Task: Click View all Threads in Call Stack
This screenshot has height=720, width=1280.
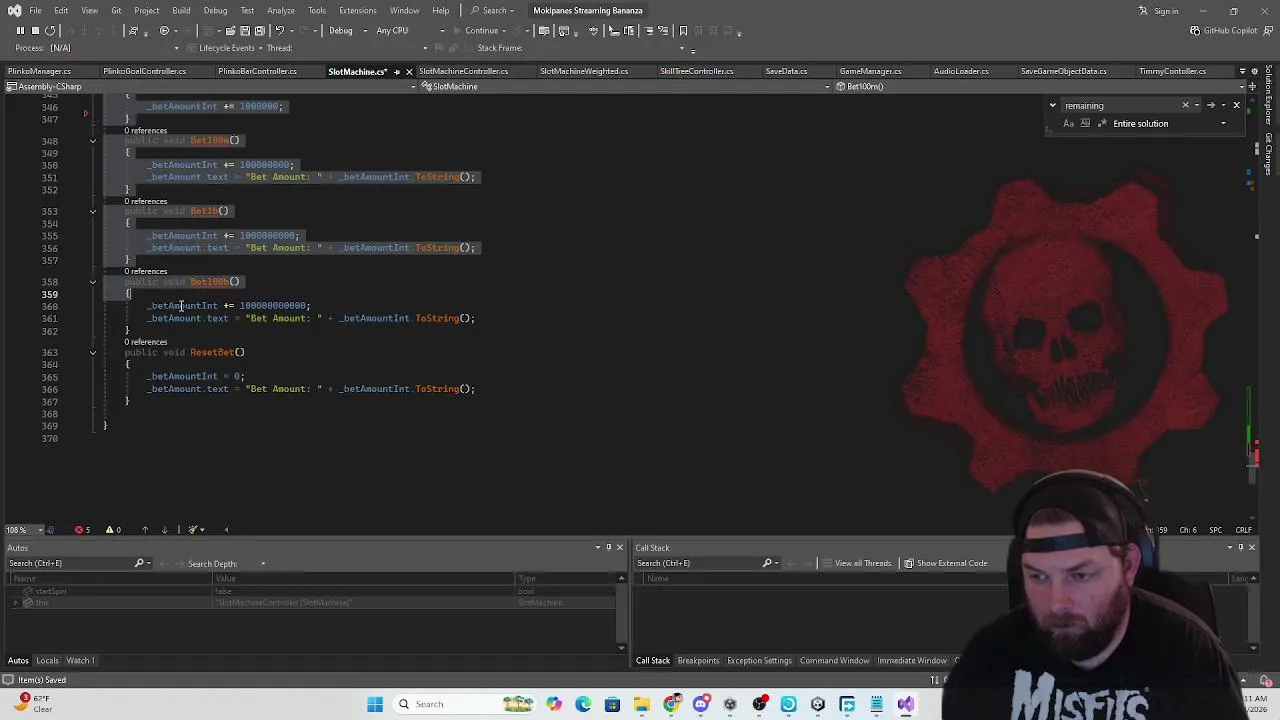Action: point(856,563)
